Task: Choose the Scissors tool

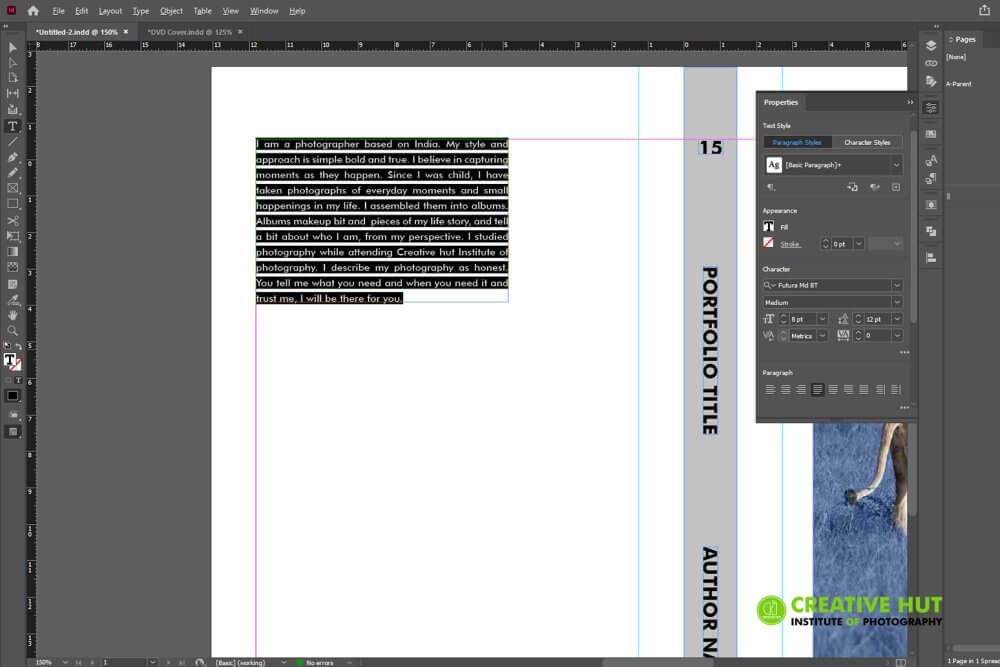Action: click(12, 221)
